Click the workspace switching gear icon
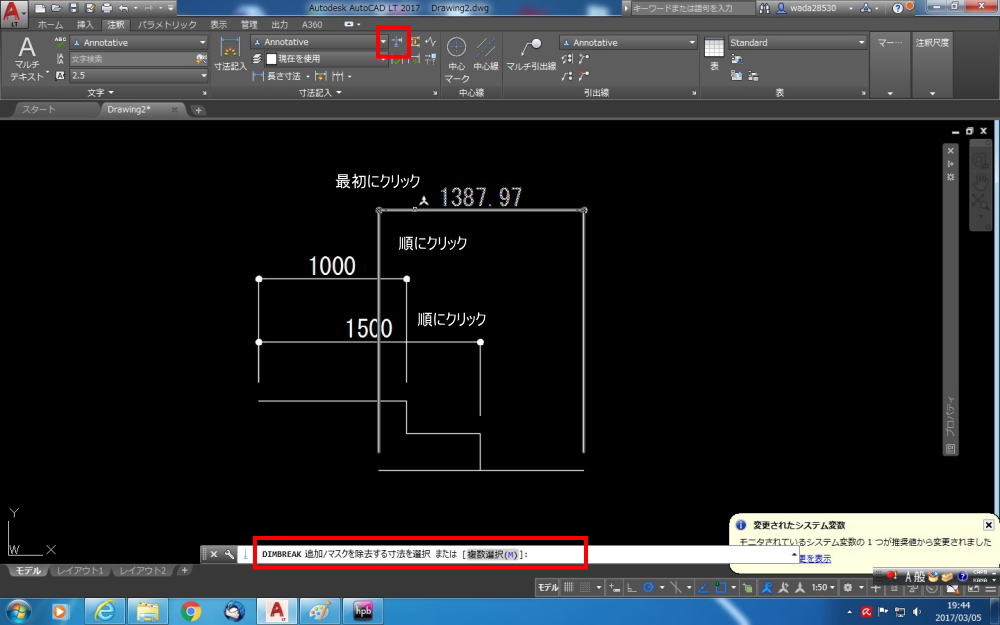This screenshot has width=1000, height=625. click(x=848, y=587)
